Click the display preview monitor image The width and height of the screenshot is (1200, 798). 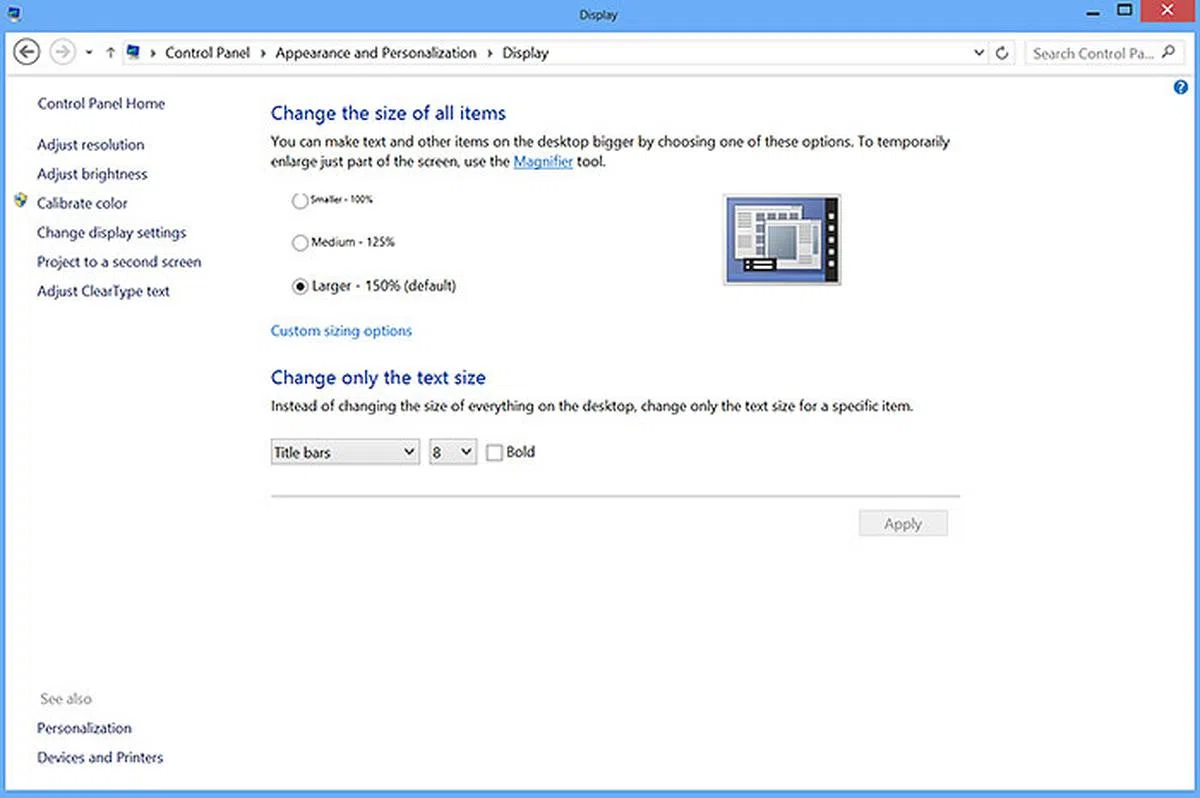(x=782, y=240)
